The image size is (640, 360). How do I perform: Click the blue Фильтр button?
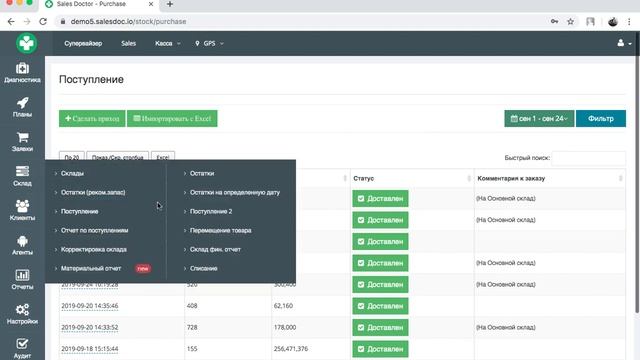click(x=600, y=118)
